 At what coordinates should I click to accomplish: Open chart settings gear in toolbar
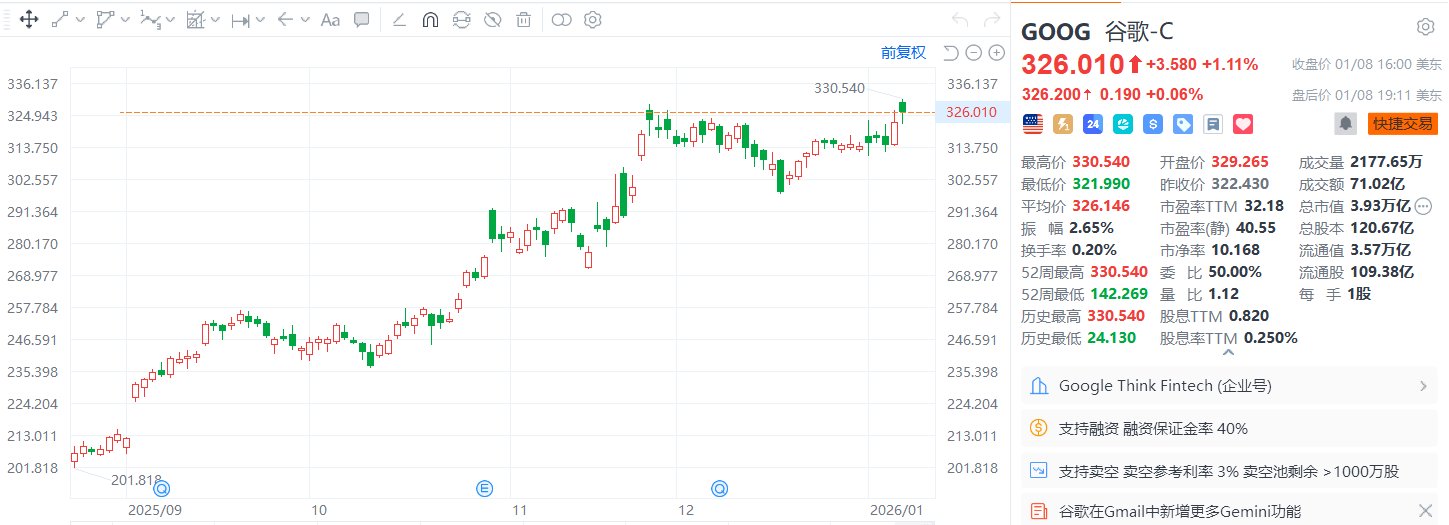(593, 19)
